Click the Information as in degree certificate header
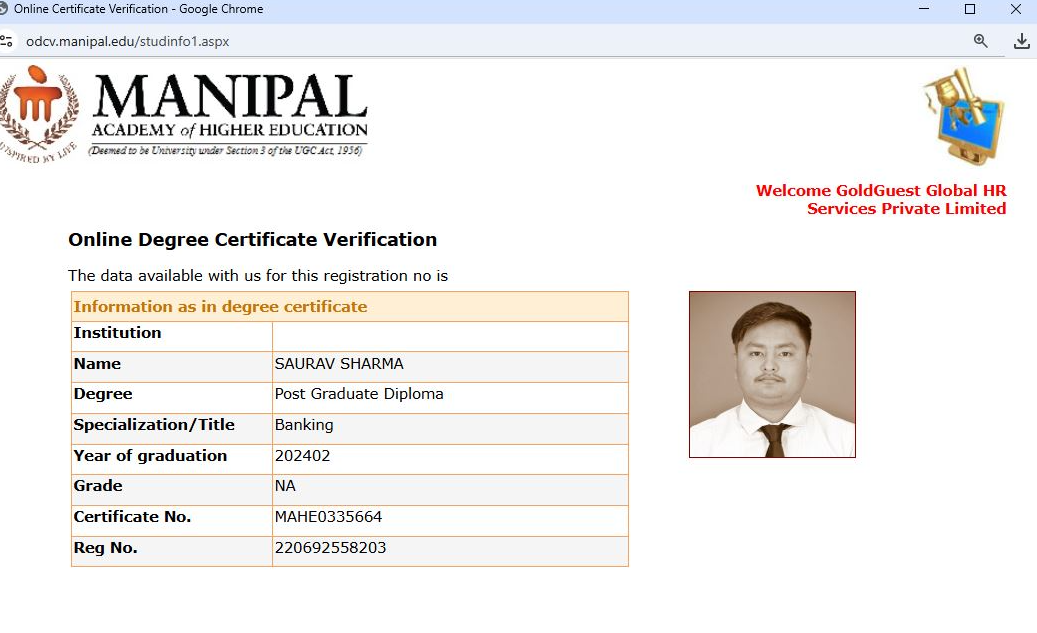 pyautogui.click(x=220, y=307)
